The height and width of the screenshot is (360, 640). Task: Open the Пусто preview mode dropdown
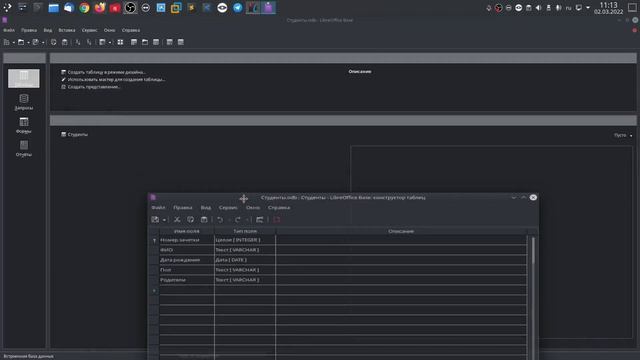[623, 135]
